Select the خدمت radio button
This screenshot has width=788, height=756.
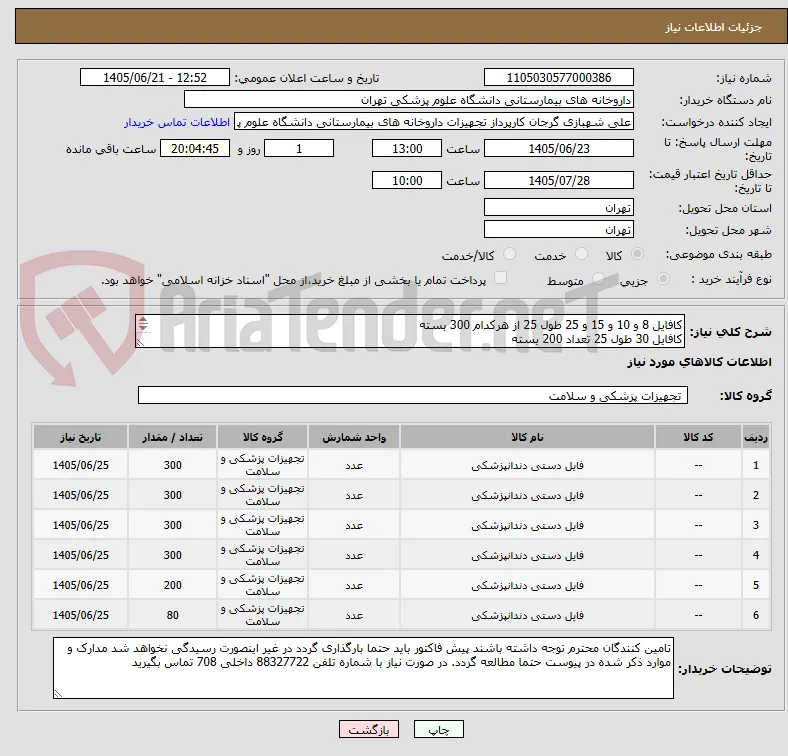pos(581,254)
